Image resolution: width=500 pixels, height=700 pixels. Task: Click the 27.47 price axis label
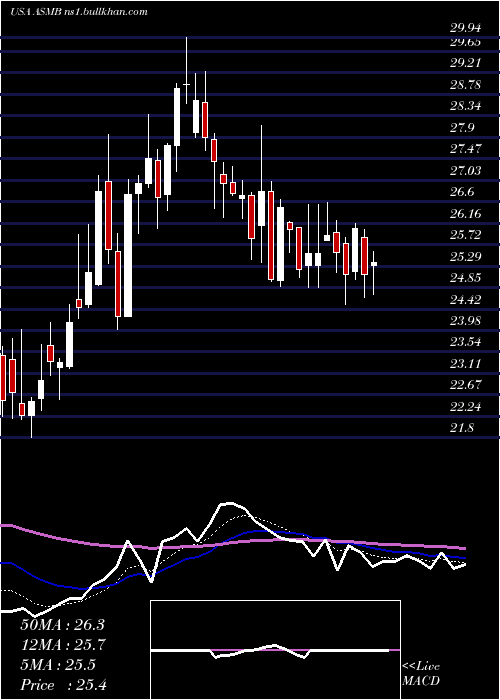click(466, 149)
